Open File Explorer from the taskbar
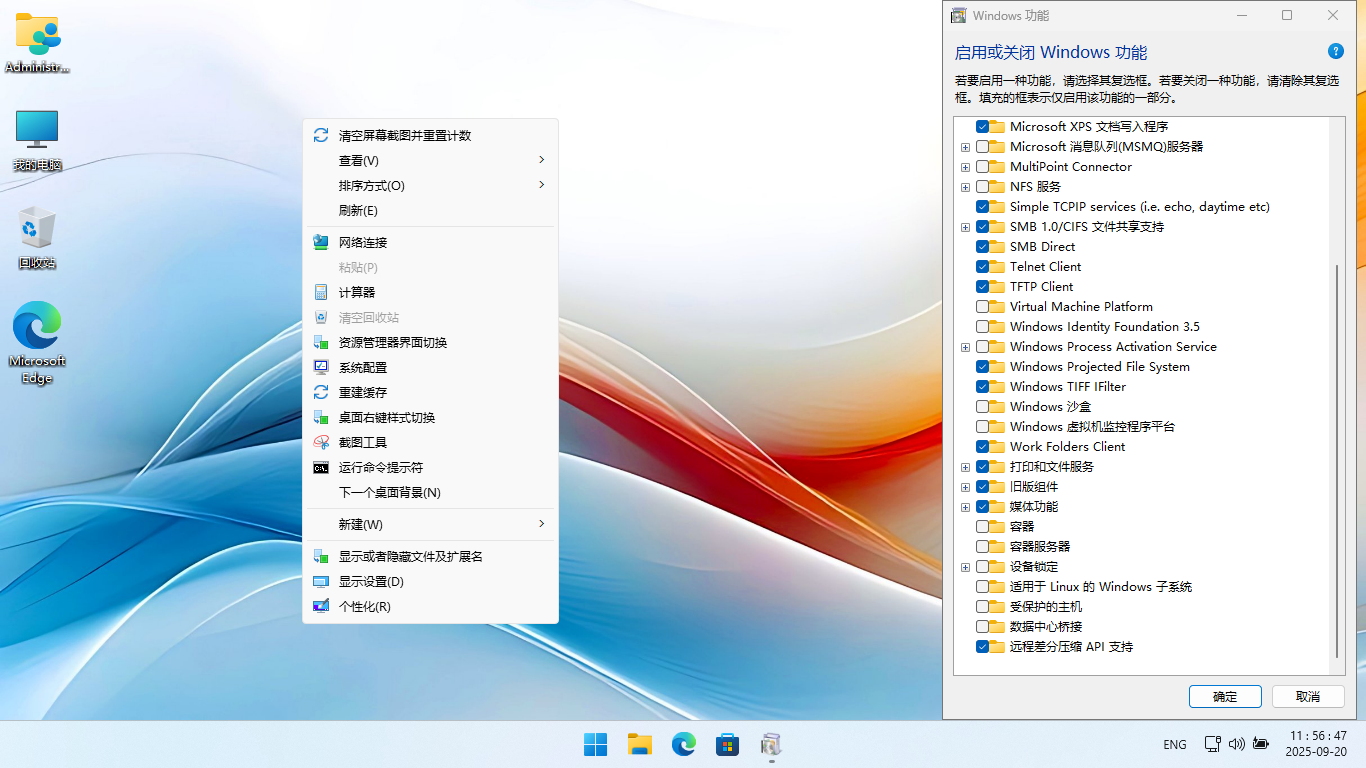1366x768 pixels. pyautogui.click(x=639, y=744)
